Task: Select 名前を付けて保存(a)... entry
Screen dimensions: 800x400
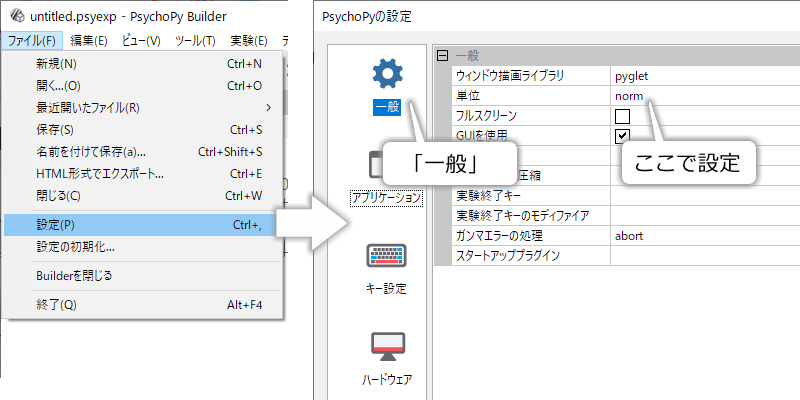Action: click(x=143, y=152)
